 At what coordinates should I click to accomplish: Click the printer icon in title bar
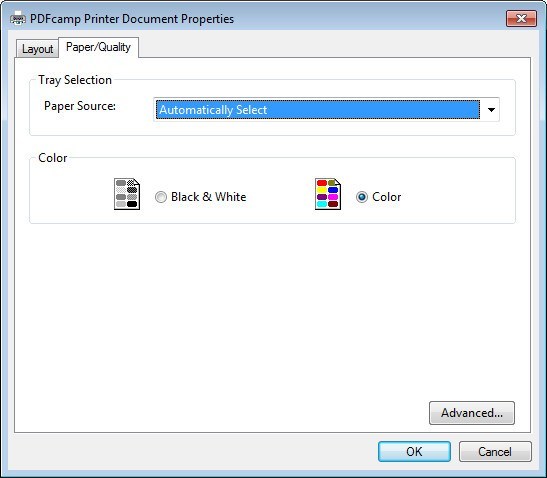click(x=17, y=18)
